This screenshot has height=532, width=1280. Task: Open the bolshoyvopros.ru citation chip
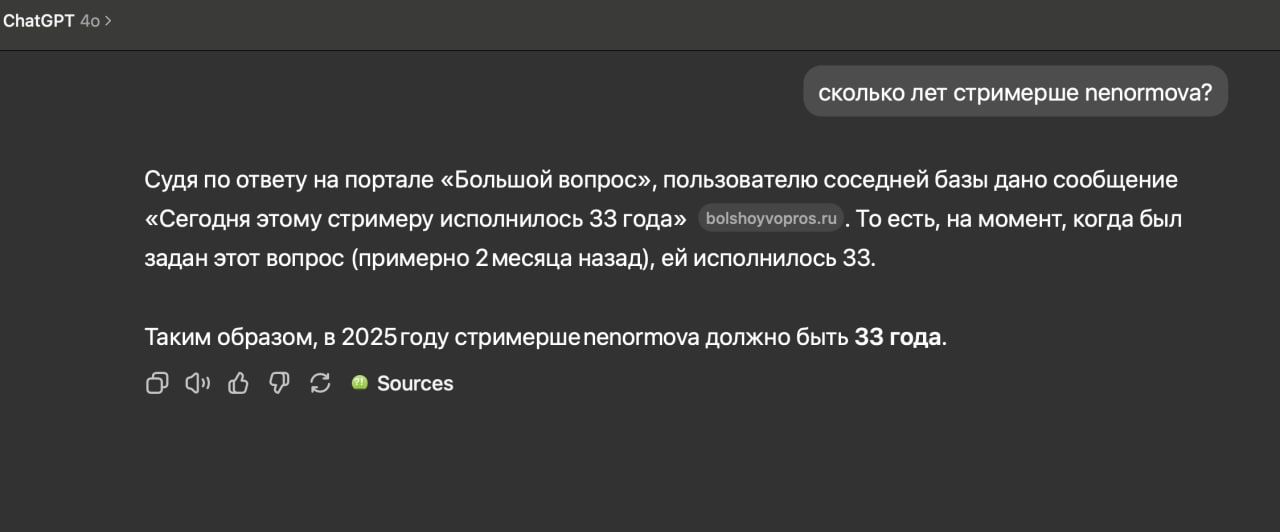click(770, 218)
